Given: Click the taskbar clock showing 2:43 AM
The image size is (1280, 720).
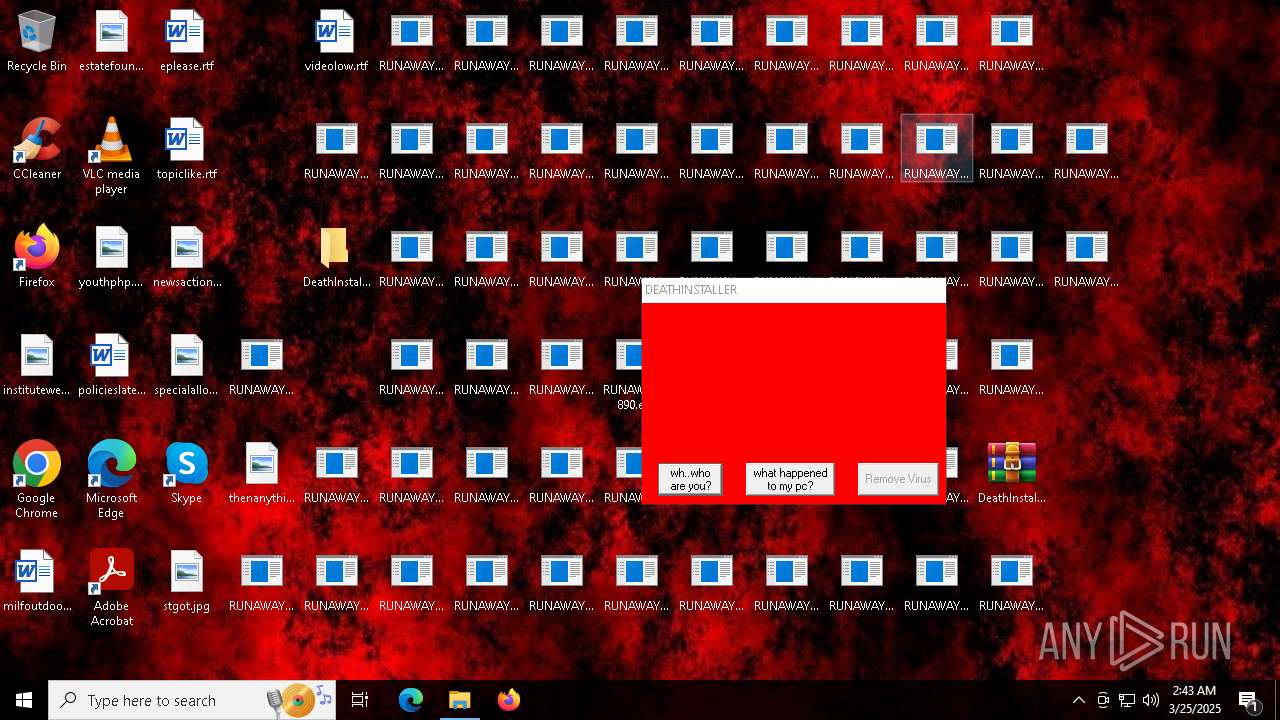Looking at the screenshot, I should pos(1196,700).
